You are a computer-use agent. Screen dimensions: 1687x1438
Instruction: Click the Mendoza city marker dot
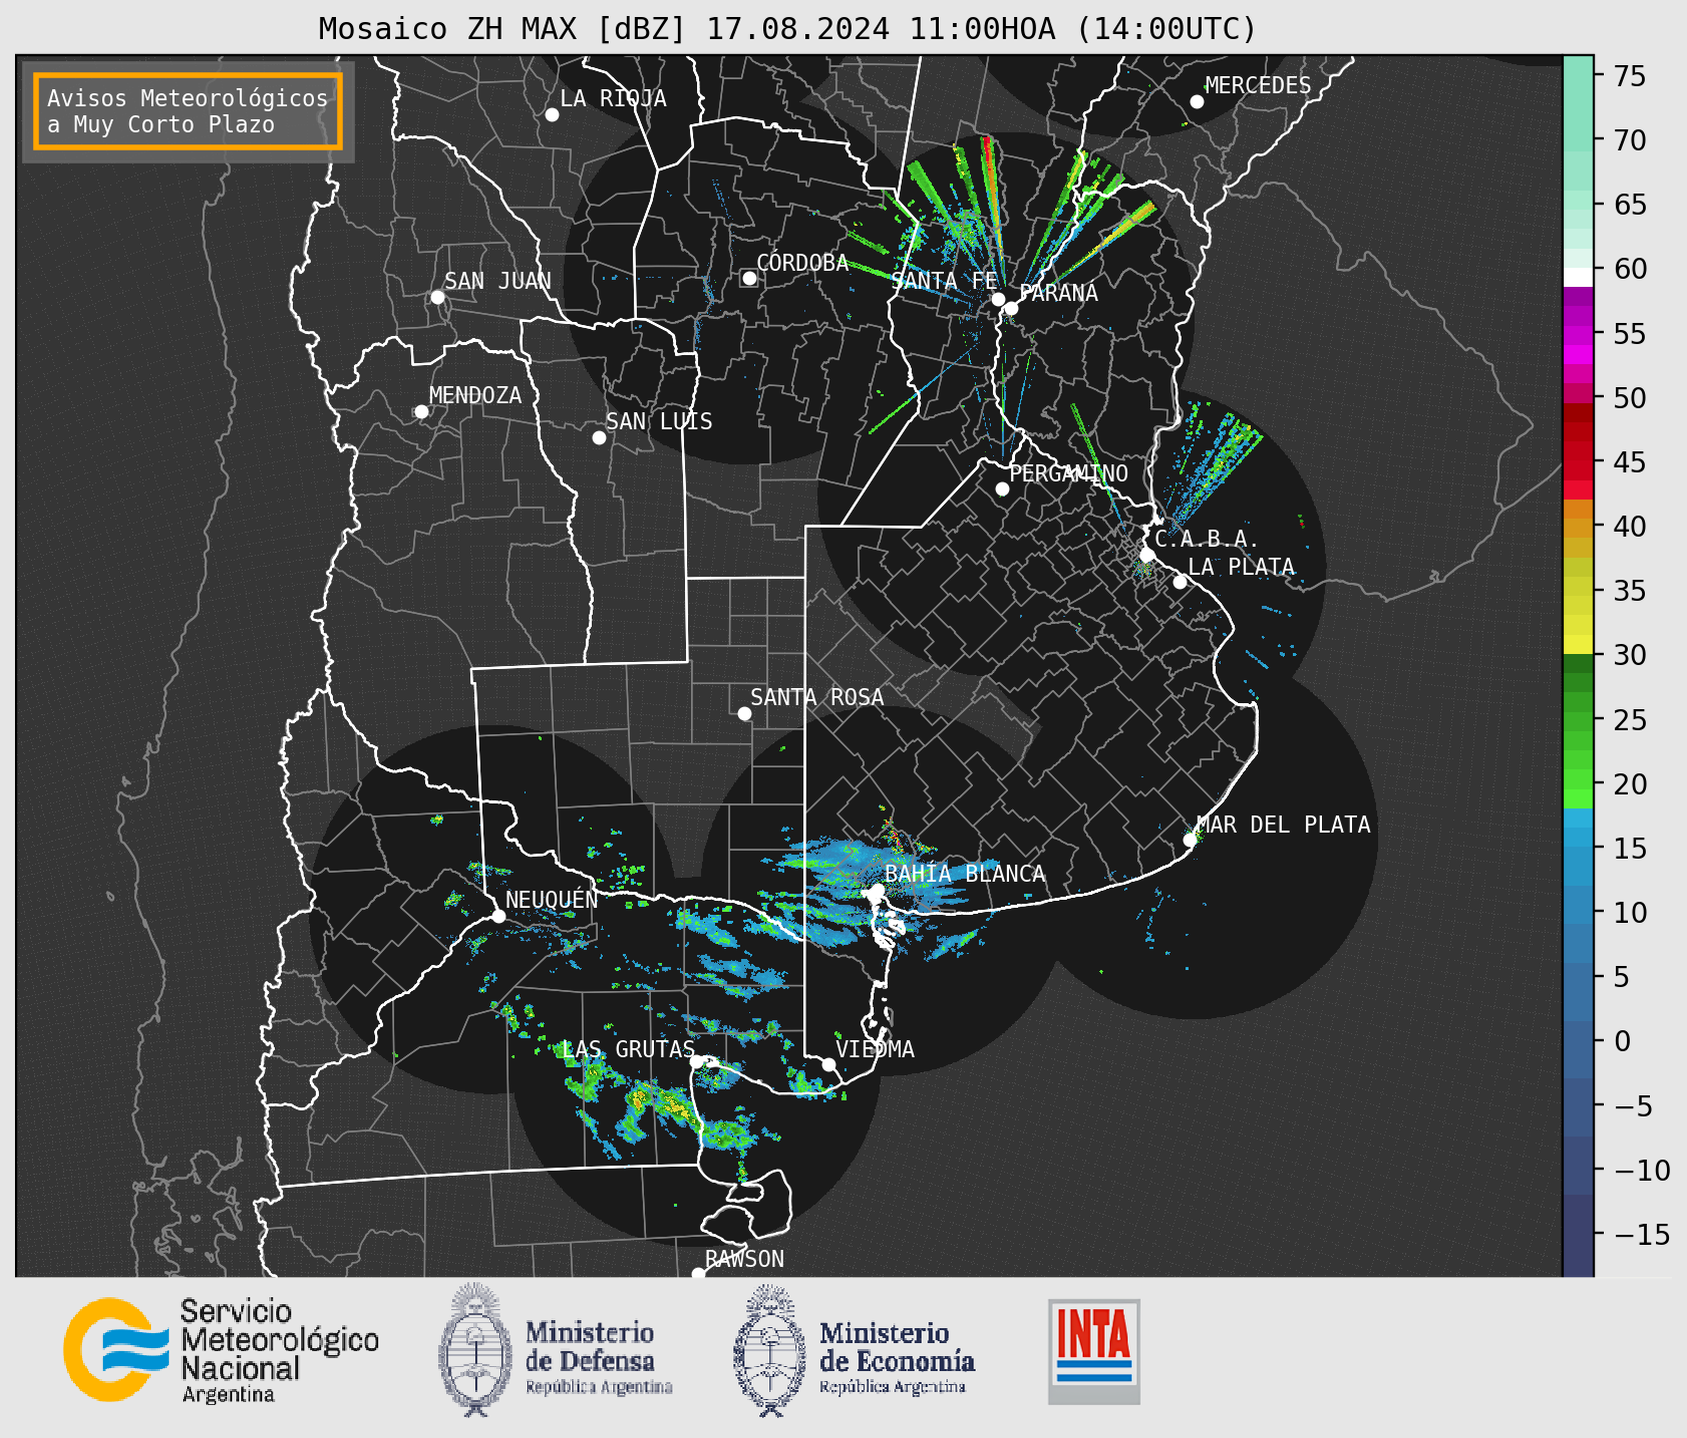tap(421, 412)
